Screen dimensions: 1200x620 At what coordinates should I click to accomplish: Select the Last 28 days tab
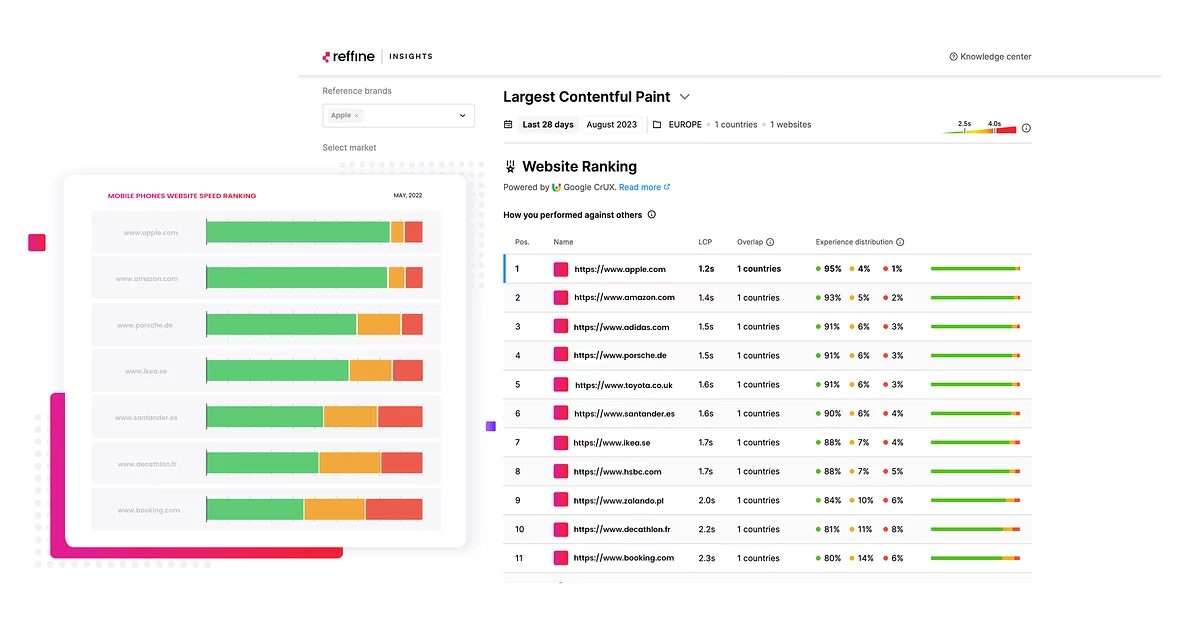point(548,125)
